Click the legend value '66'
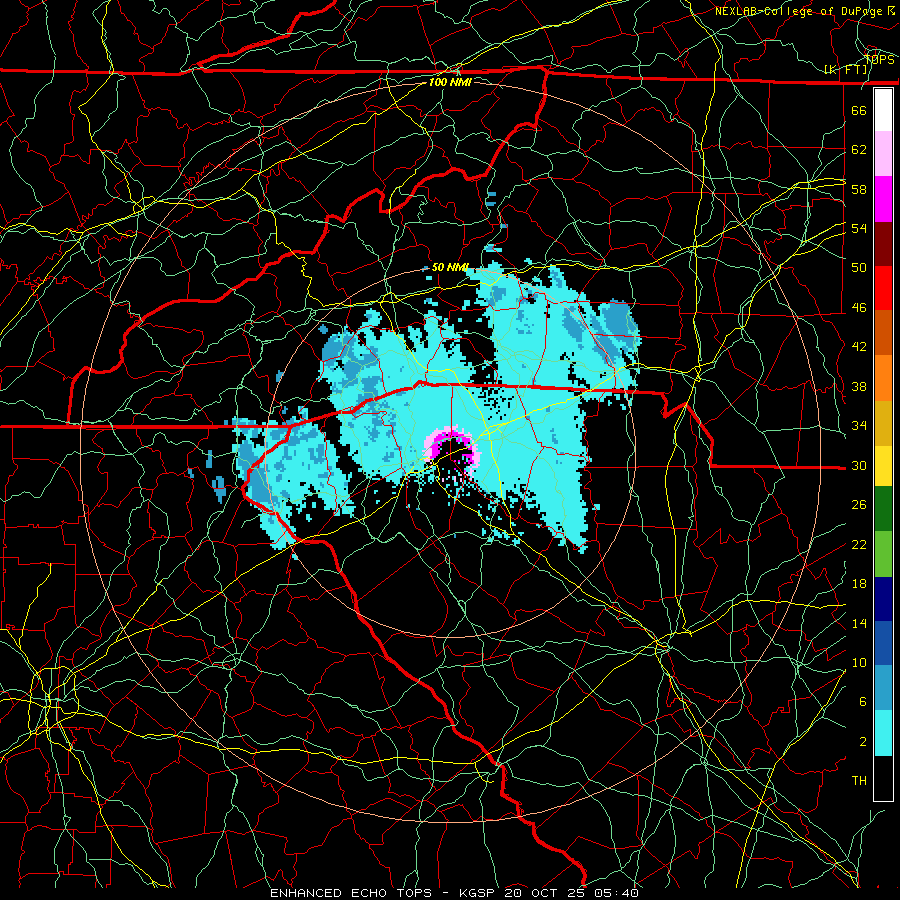 point(859,110)
